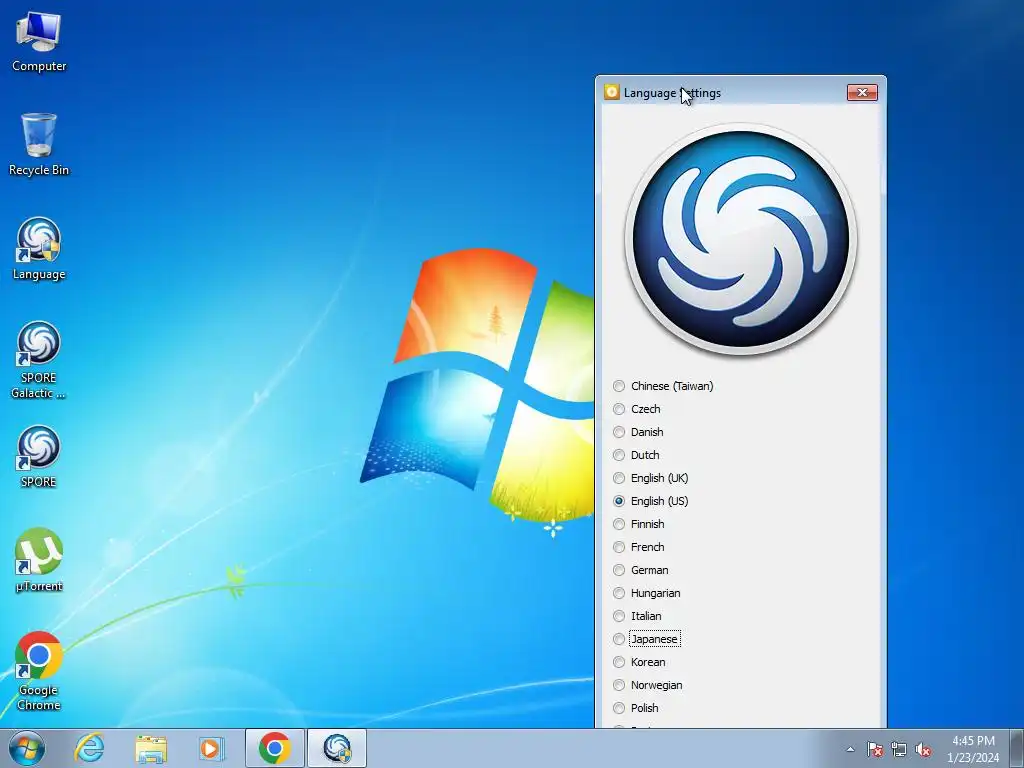This screenshot has width=1024, height=768.
Task: Select the French language option
Action: click(x=639, y=547)
